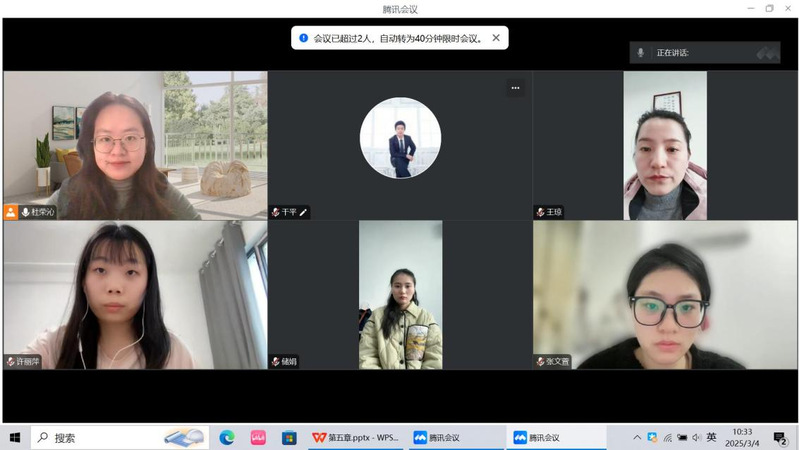Viewport: 799px width, 450px height.
Task: Click the taskbar 搜索 search box
Action: [100, 437]
